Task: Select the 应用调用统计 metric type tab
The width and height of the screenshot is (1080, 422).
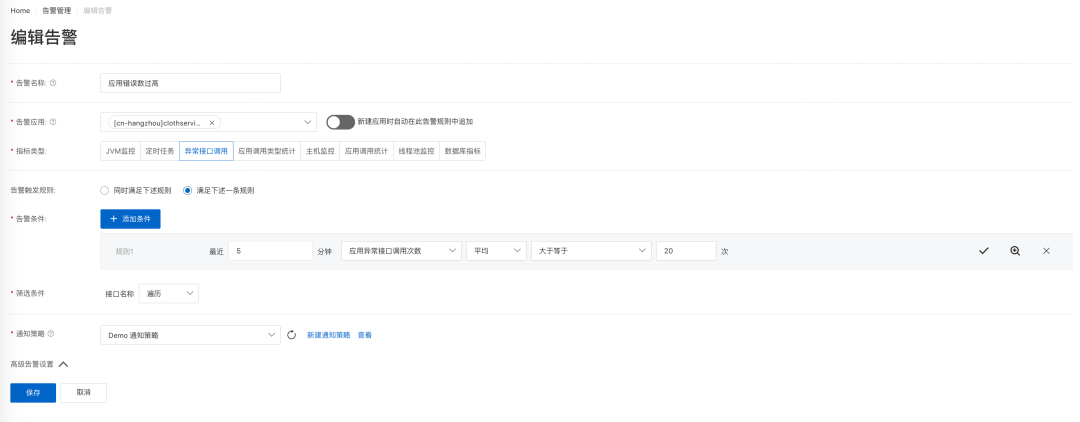Action: (x=366, y=151)
